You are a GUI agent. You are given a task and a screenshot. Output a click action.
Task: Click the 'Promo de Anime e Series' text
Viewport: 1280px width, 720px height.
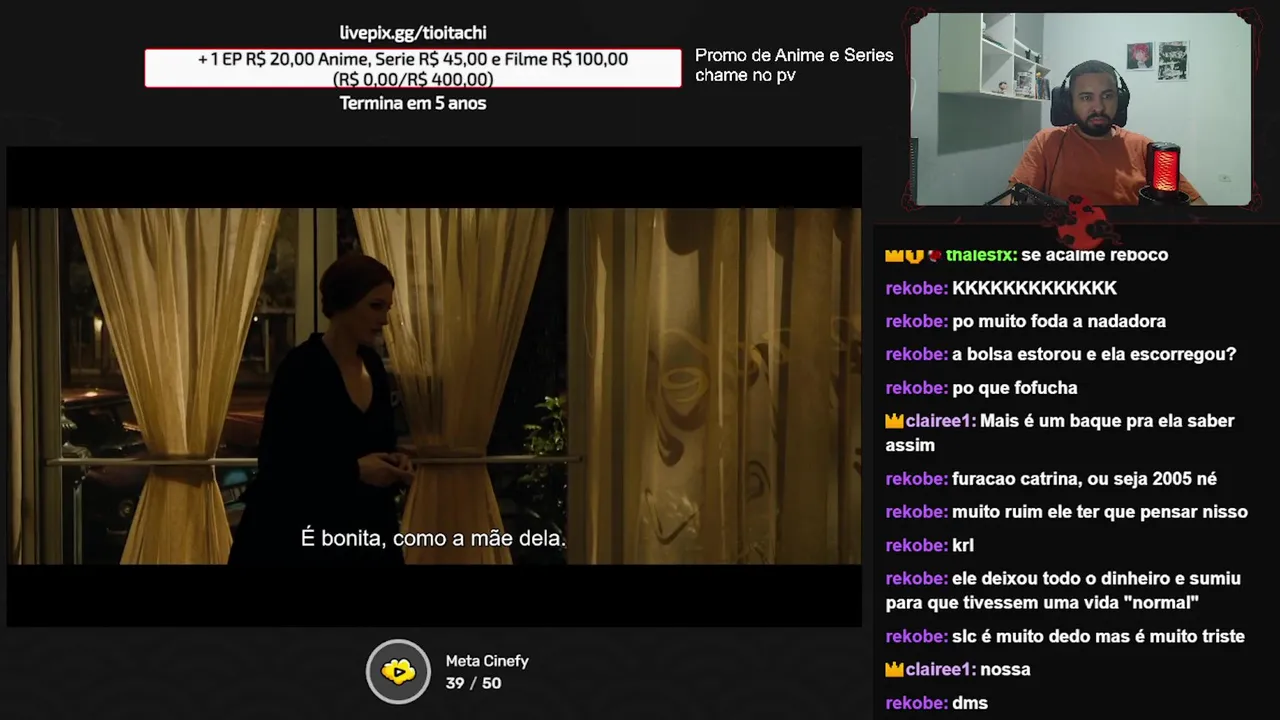pyautogui.click(x=794, y=55)
